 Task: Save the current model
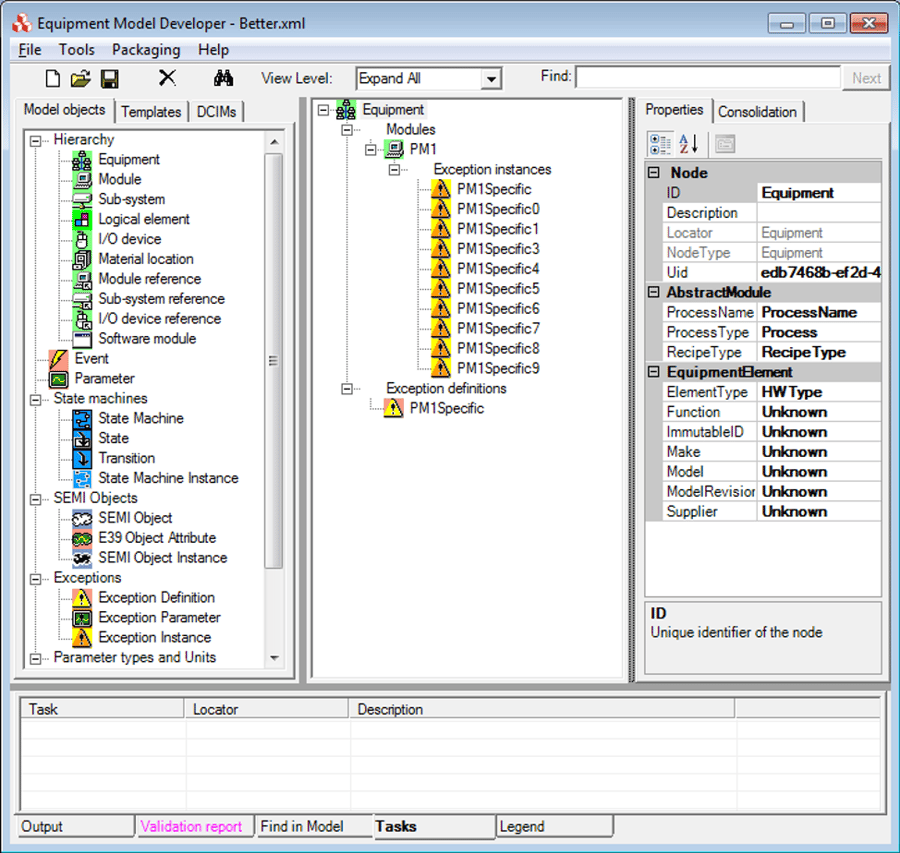(x=110, y=78)
